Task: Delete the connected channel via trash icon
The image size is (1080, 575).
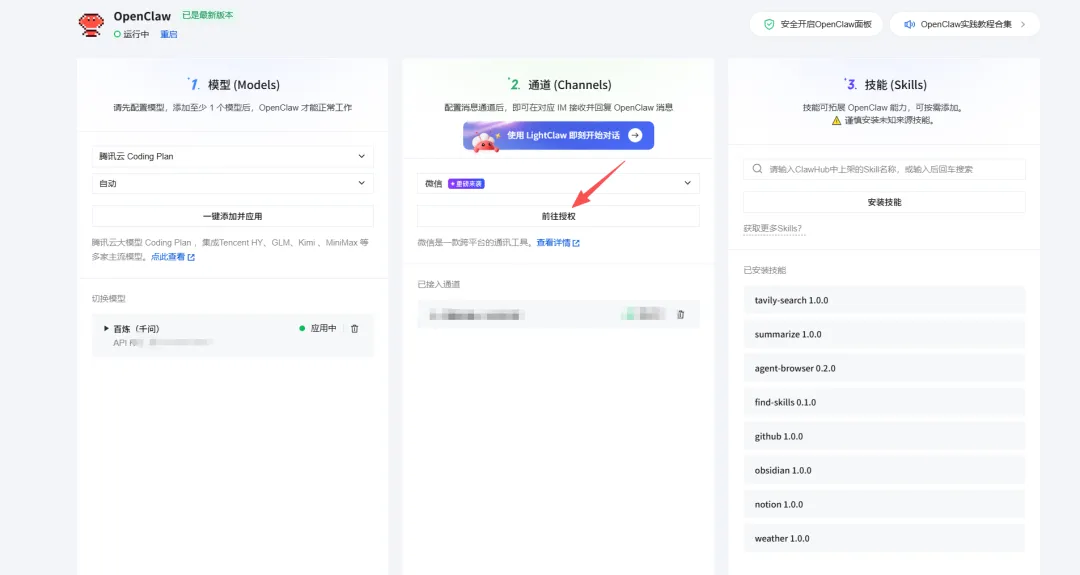Action: tap(681, 315)
